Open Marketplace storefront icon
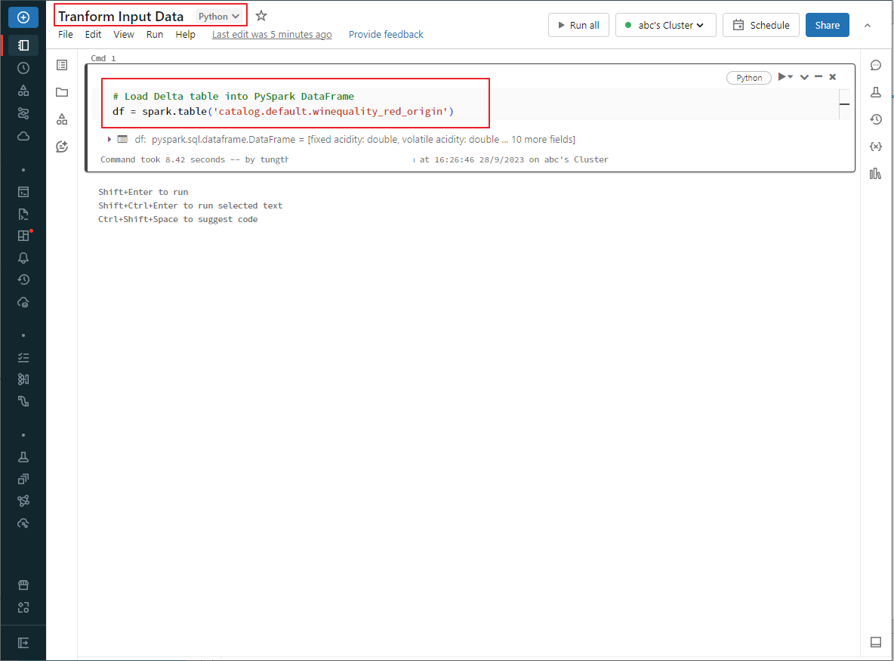 tap(23, 585)
